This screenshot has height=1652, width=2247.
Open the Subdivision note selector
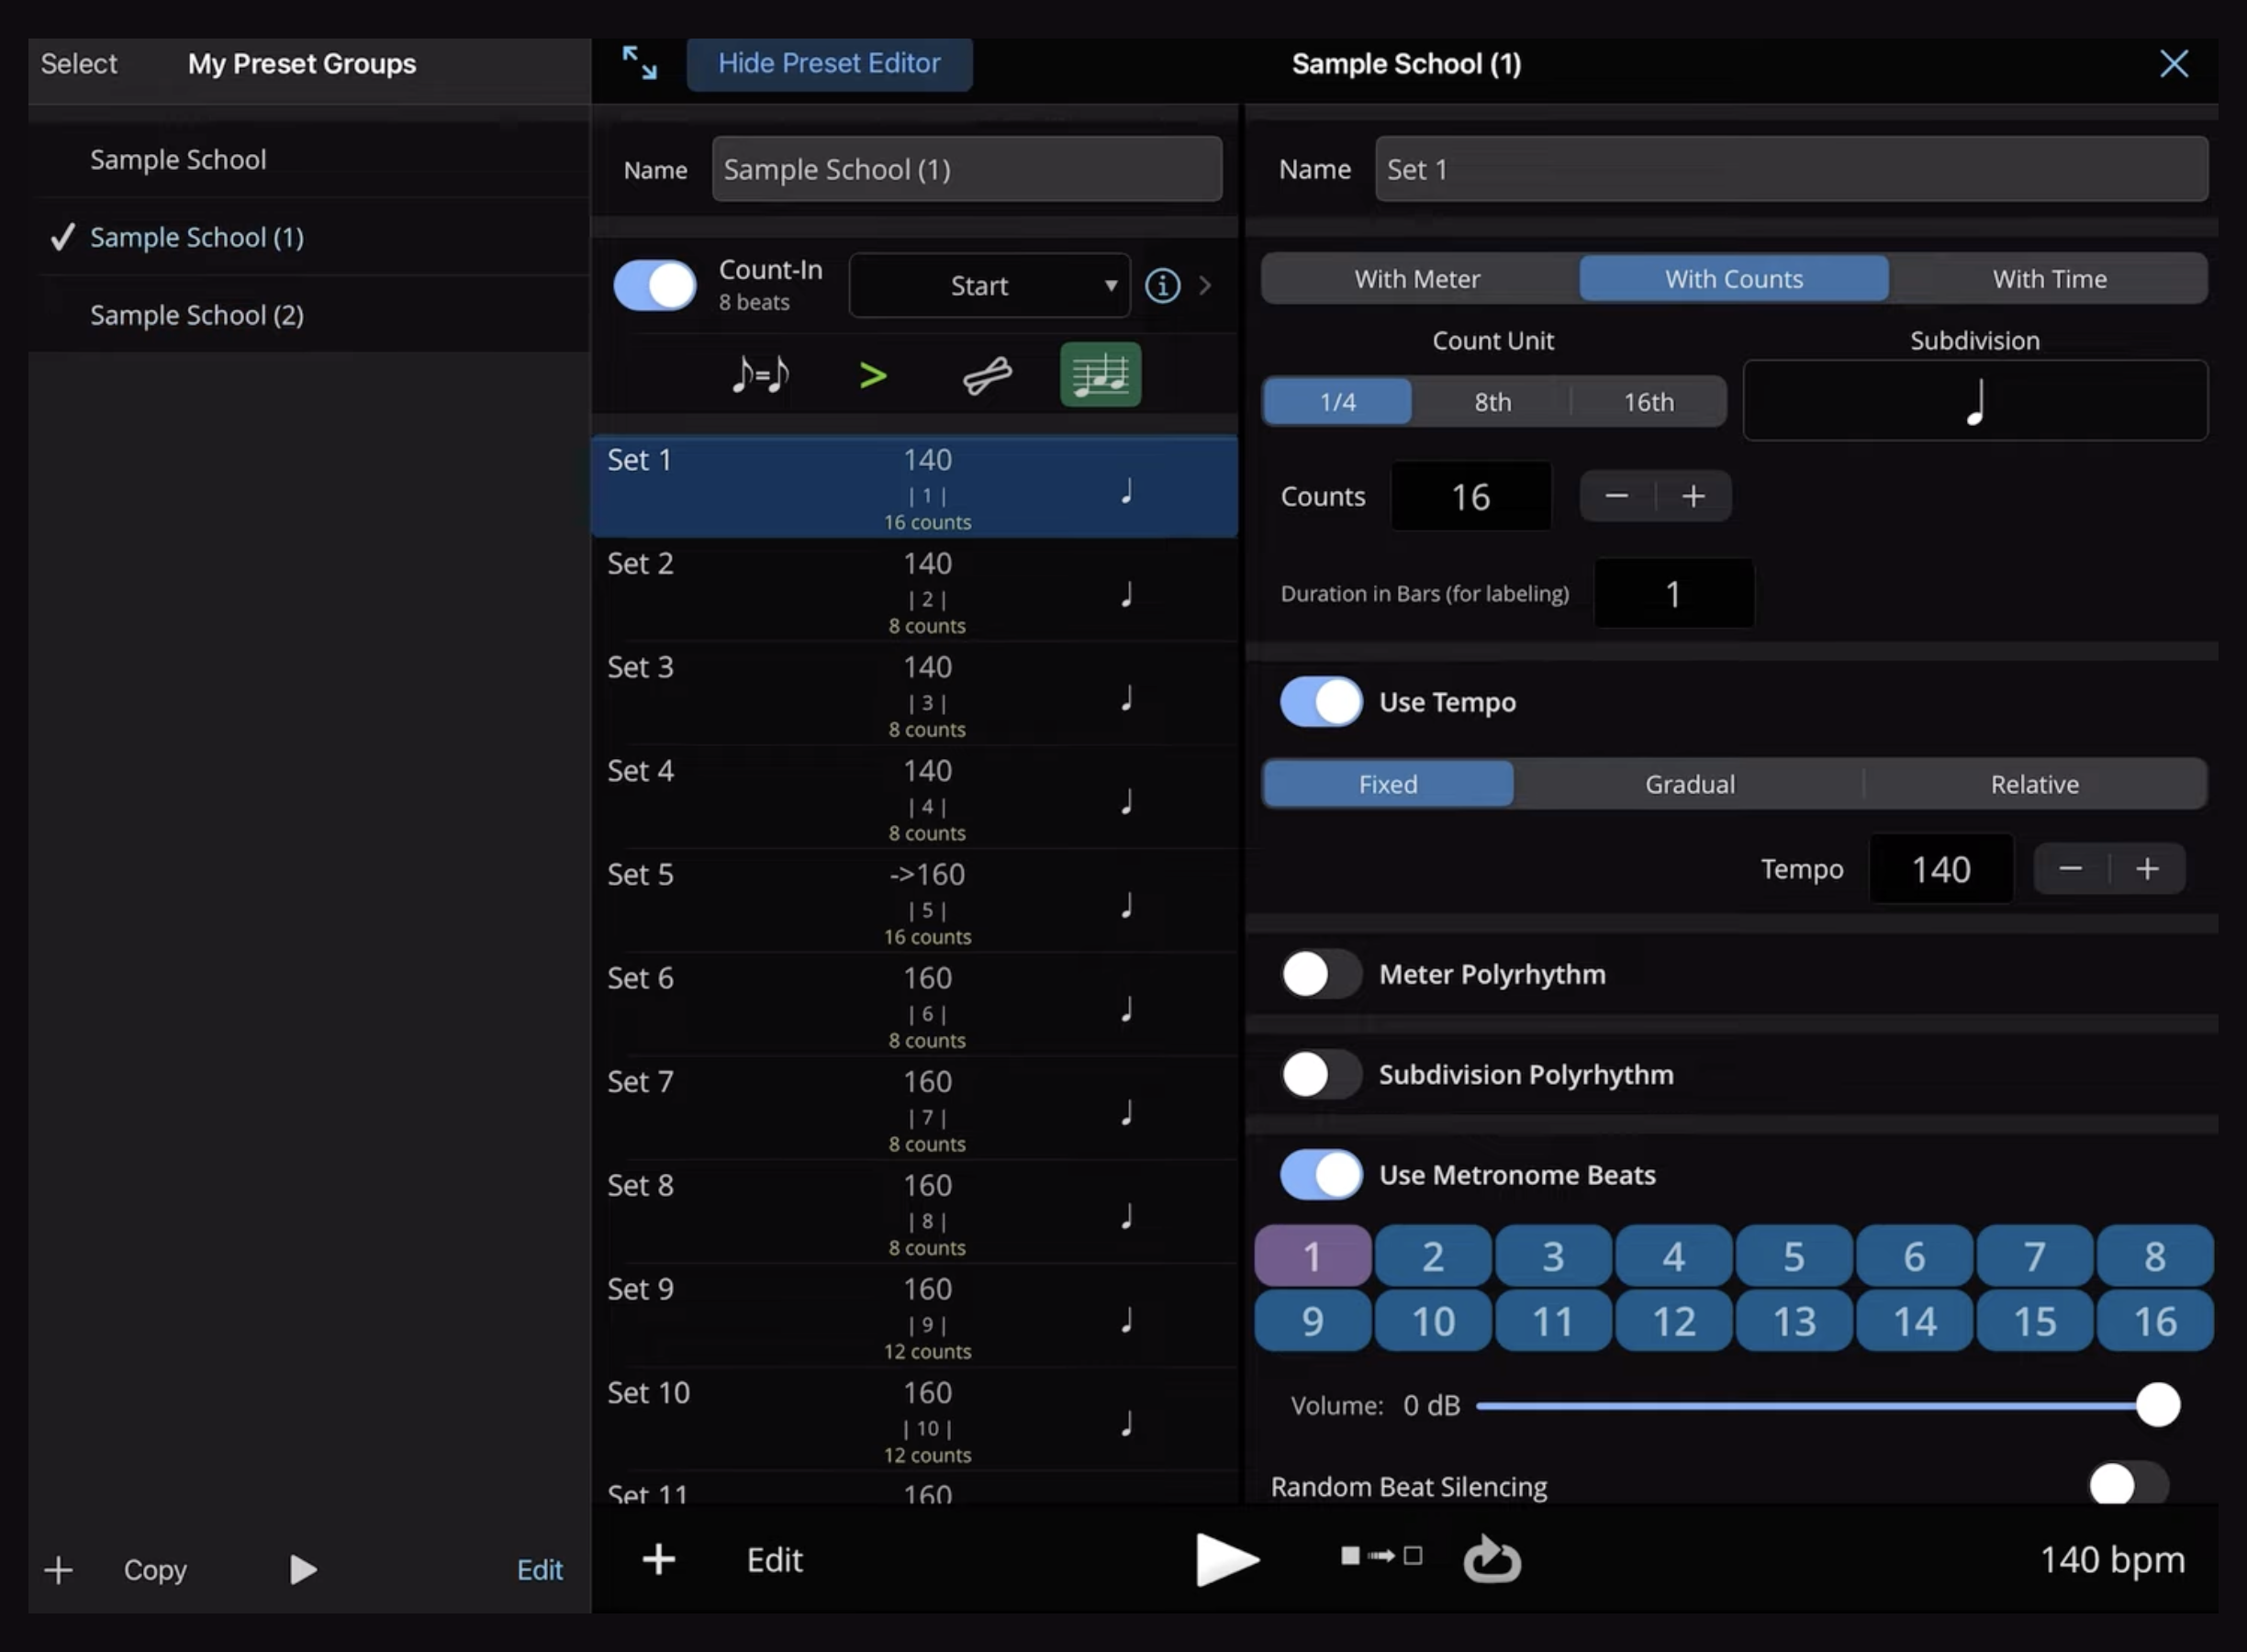pyautogui.click(x=1974, y=401)
